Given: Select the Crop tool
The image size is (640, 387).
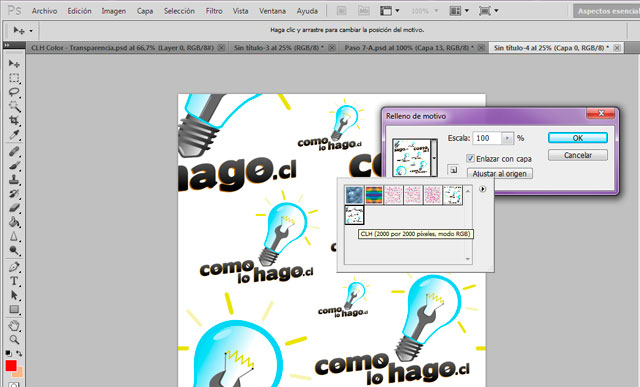Looking at the screenshot, I should click(14, 120).
